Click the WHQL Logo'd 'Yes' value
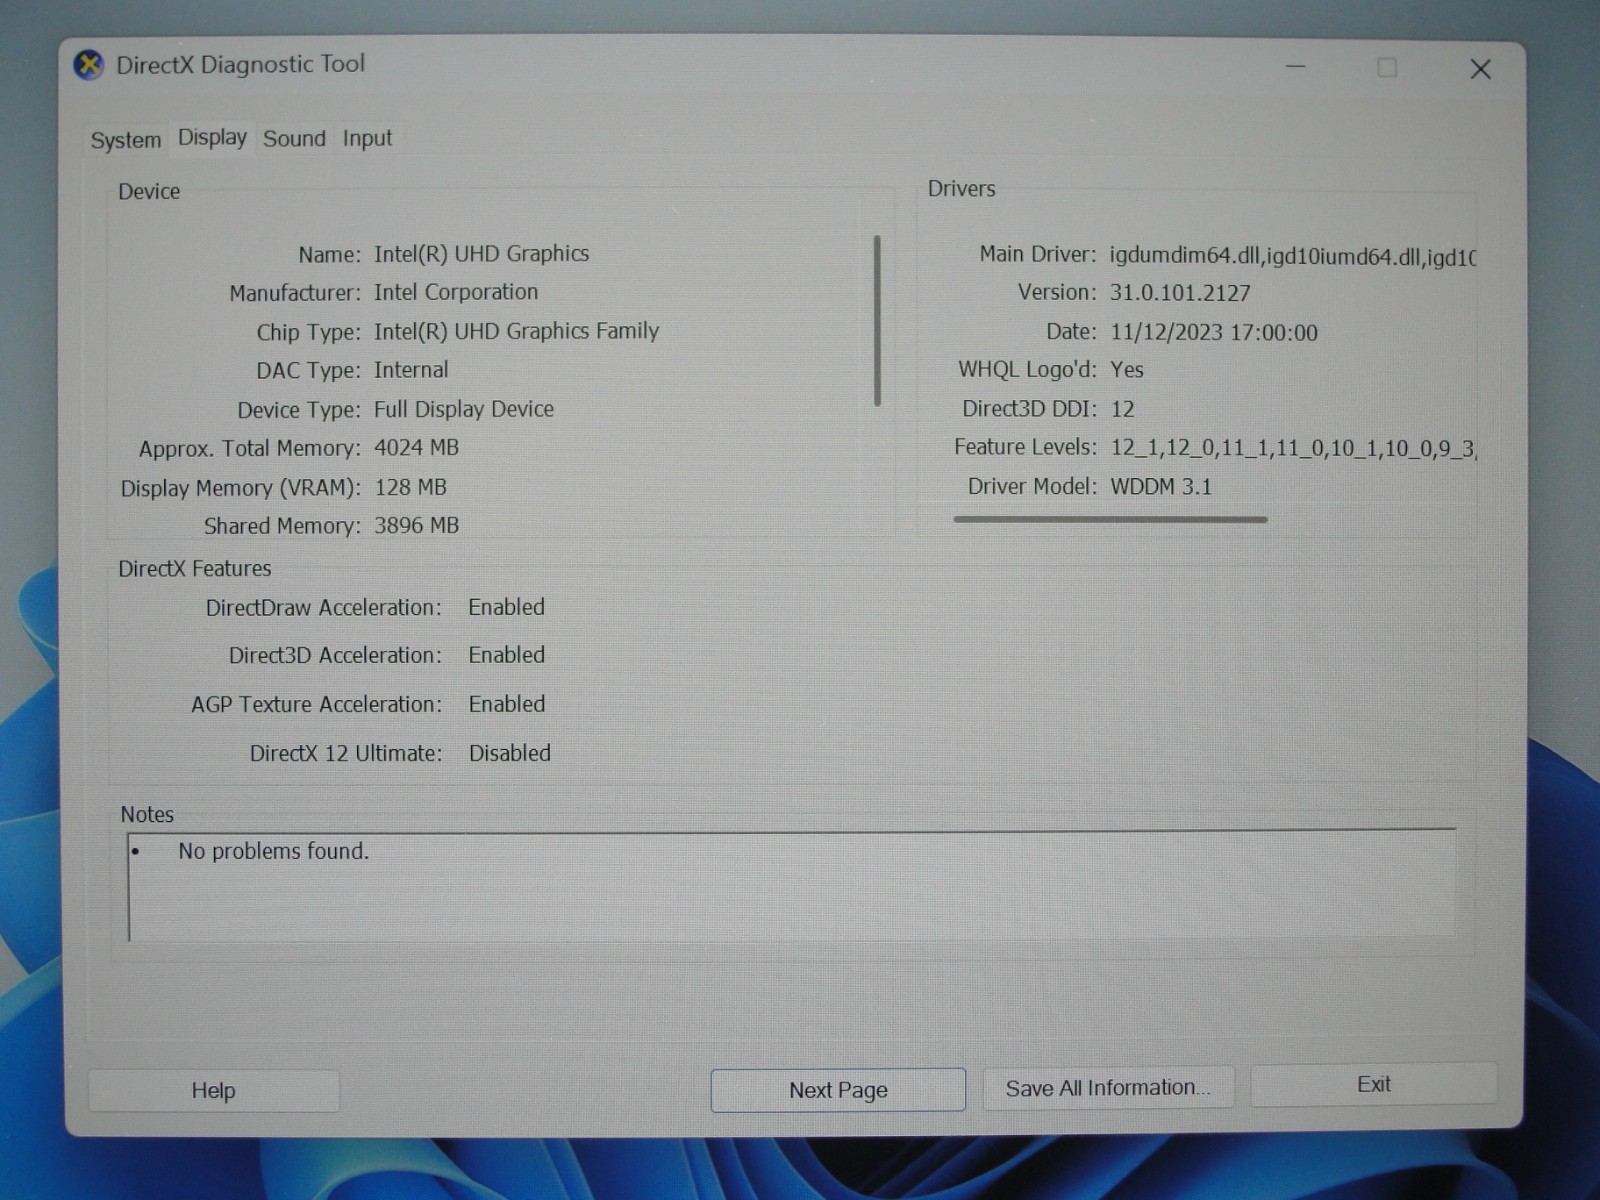The width and height of the screenshot is (1600, 1200). [1127, 369]
